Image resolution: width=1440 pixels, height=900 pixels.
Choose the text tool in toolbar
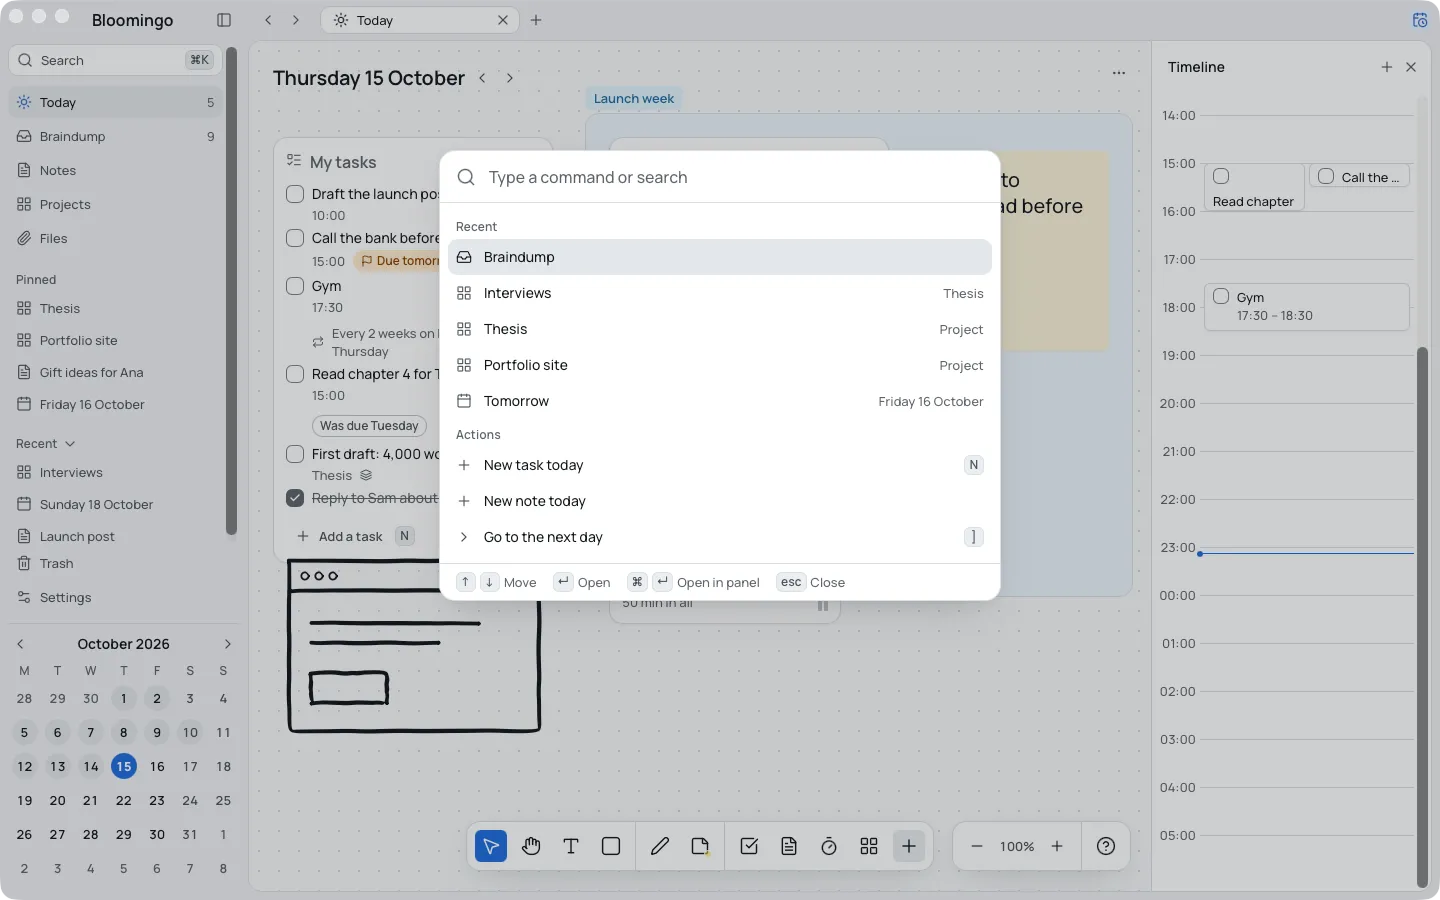[x=571, y=846]
